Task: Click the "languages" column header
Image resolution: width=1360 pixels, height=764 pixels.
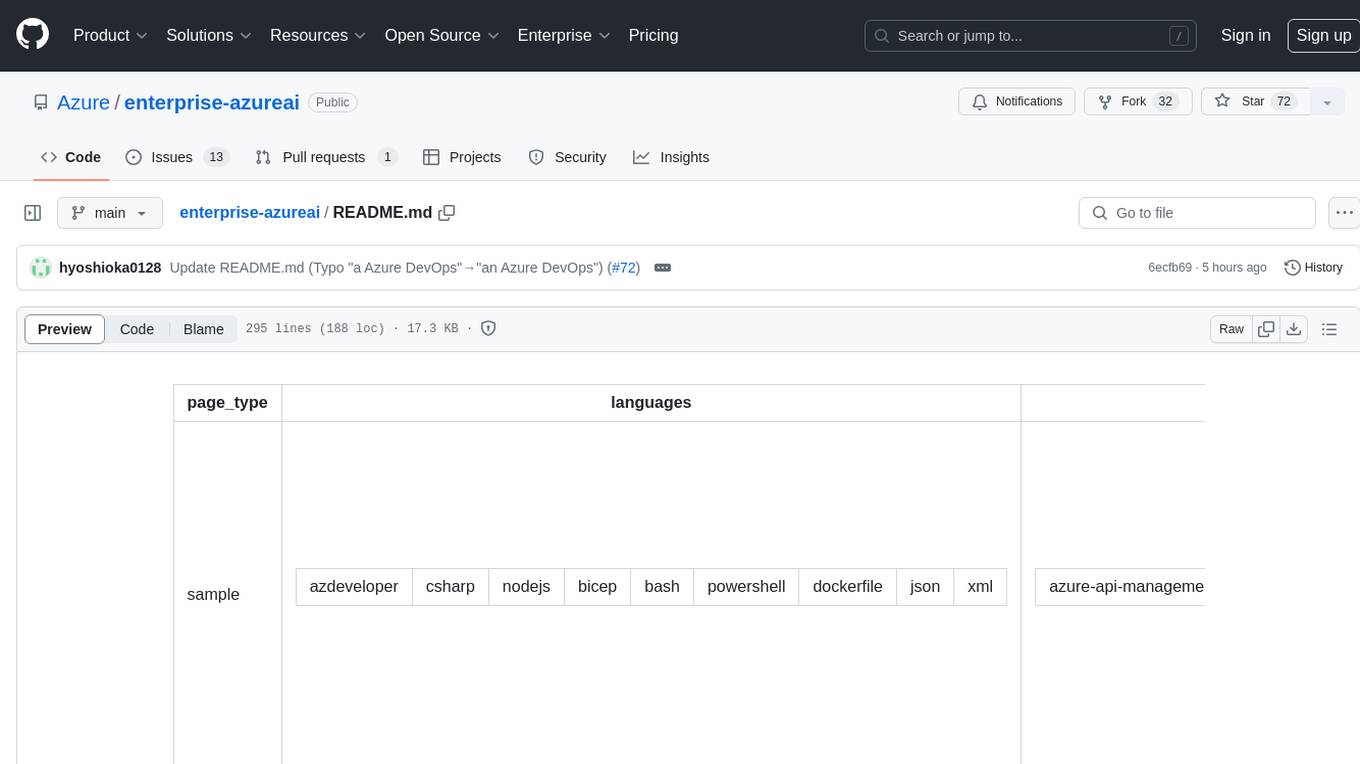Action: point(651,402)
